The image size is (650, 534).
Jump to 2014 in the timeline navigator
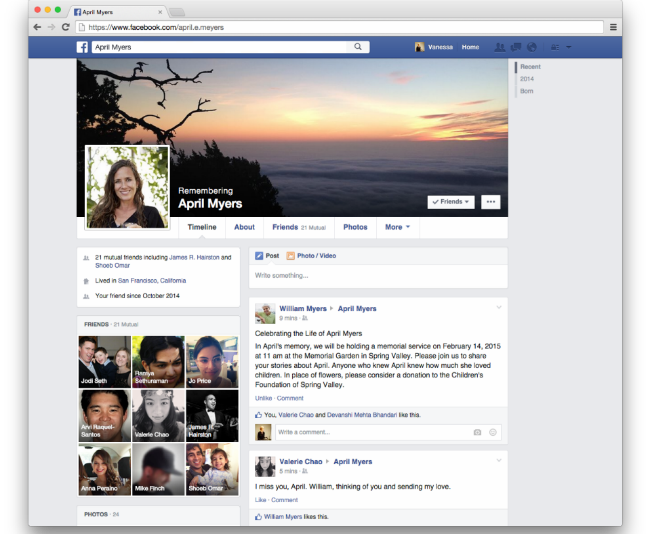pyautogui.click(x=527, y=78)
